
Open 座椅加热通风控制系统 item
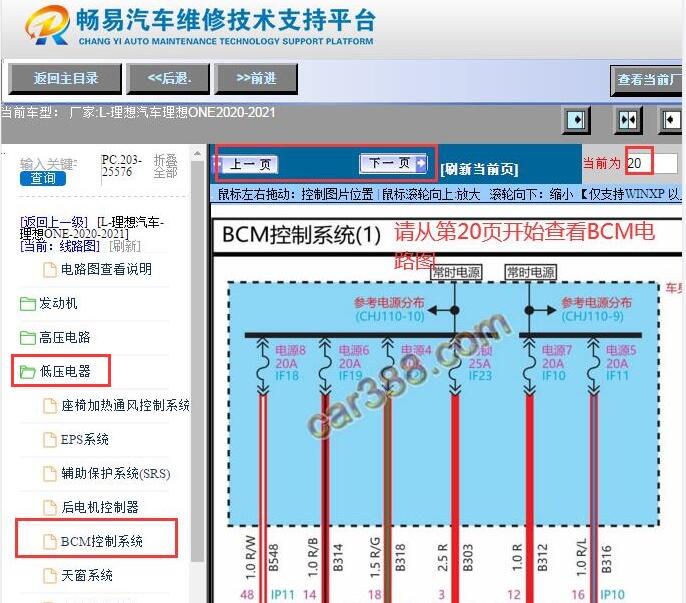click(125, 406)
